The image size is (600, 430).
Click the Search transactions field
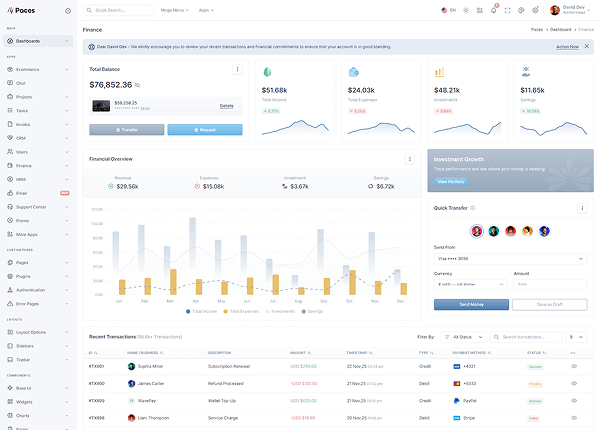click(x=530, y=337)
